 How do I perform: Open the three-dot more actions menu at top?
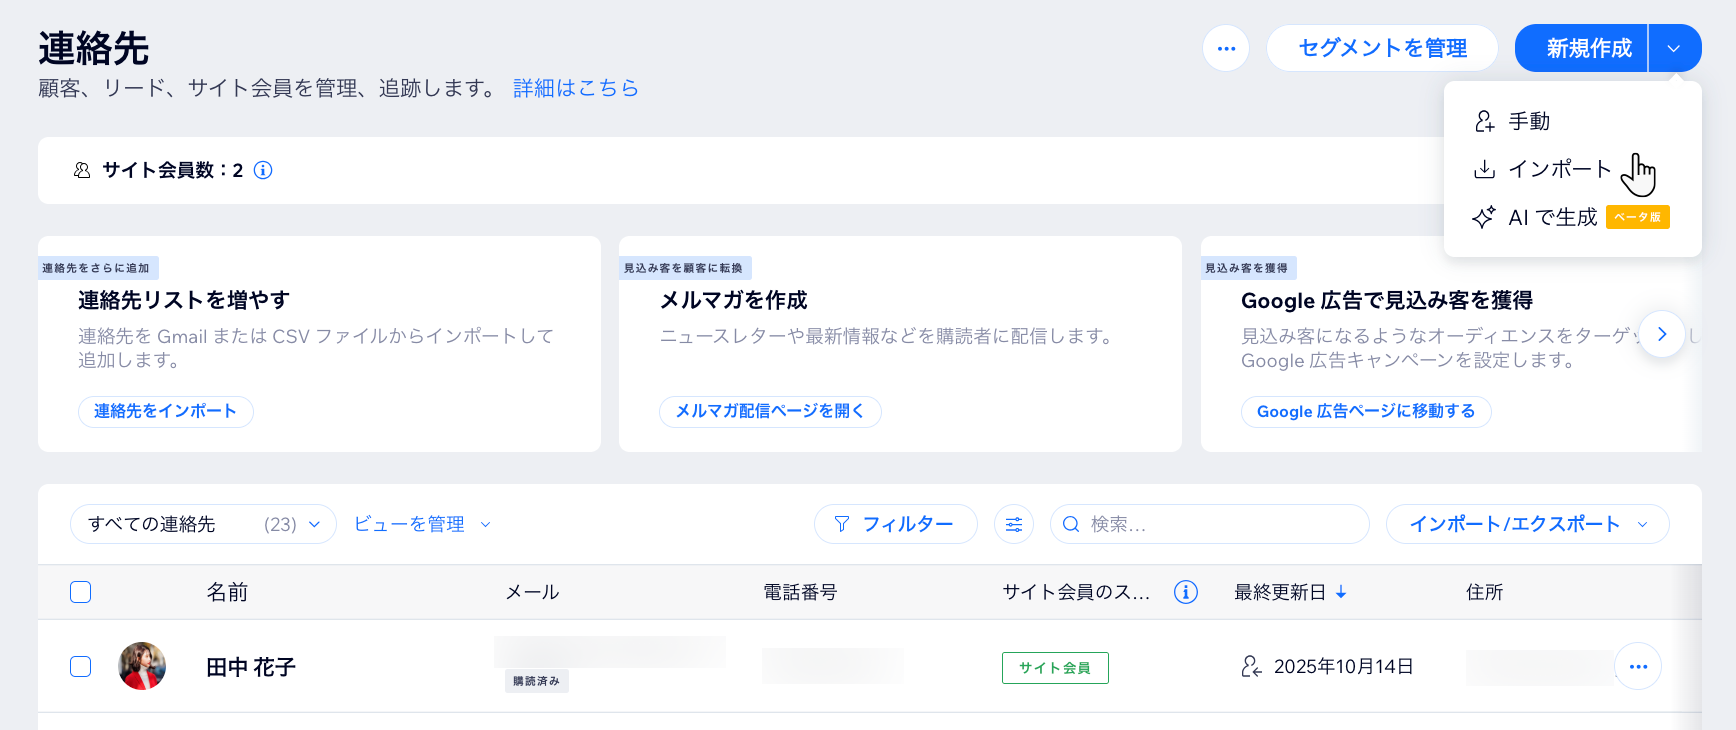1226,48
